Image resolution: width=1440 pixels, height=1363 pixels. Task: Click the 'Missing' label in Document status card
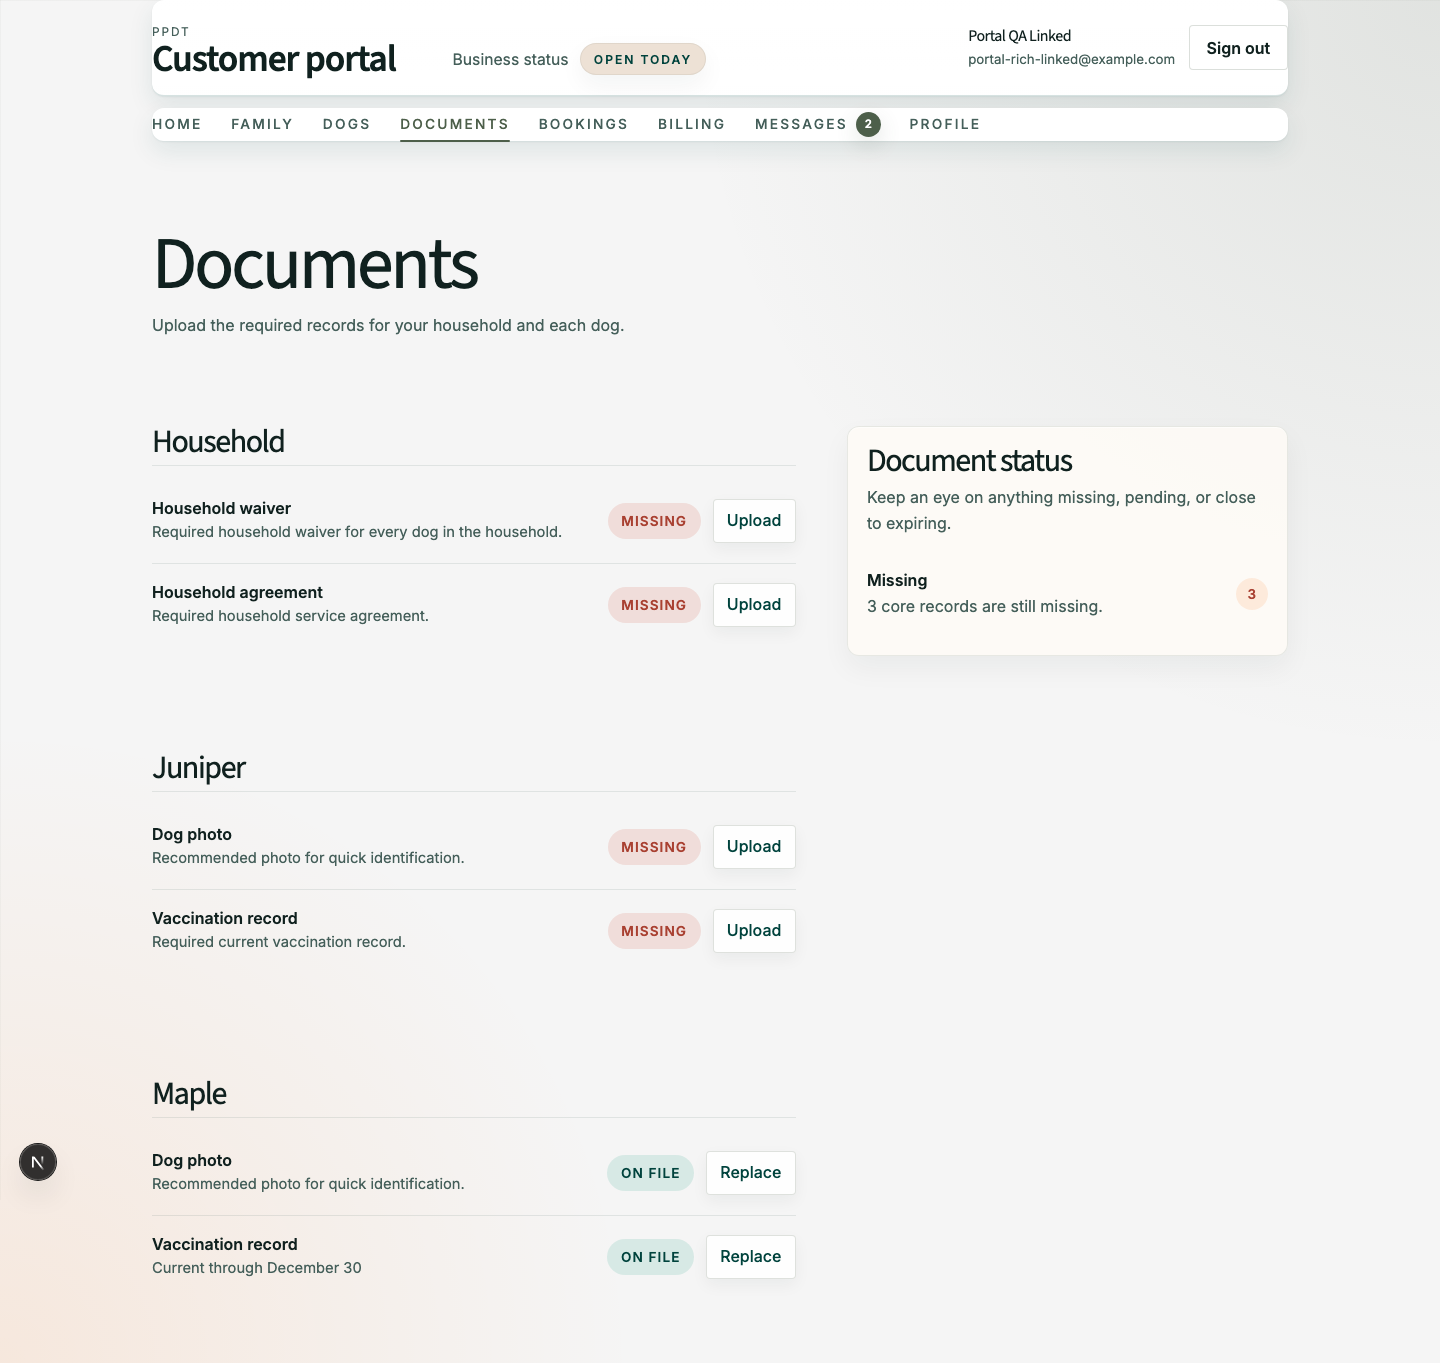(x=897, y=580)
